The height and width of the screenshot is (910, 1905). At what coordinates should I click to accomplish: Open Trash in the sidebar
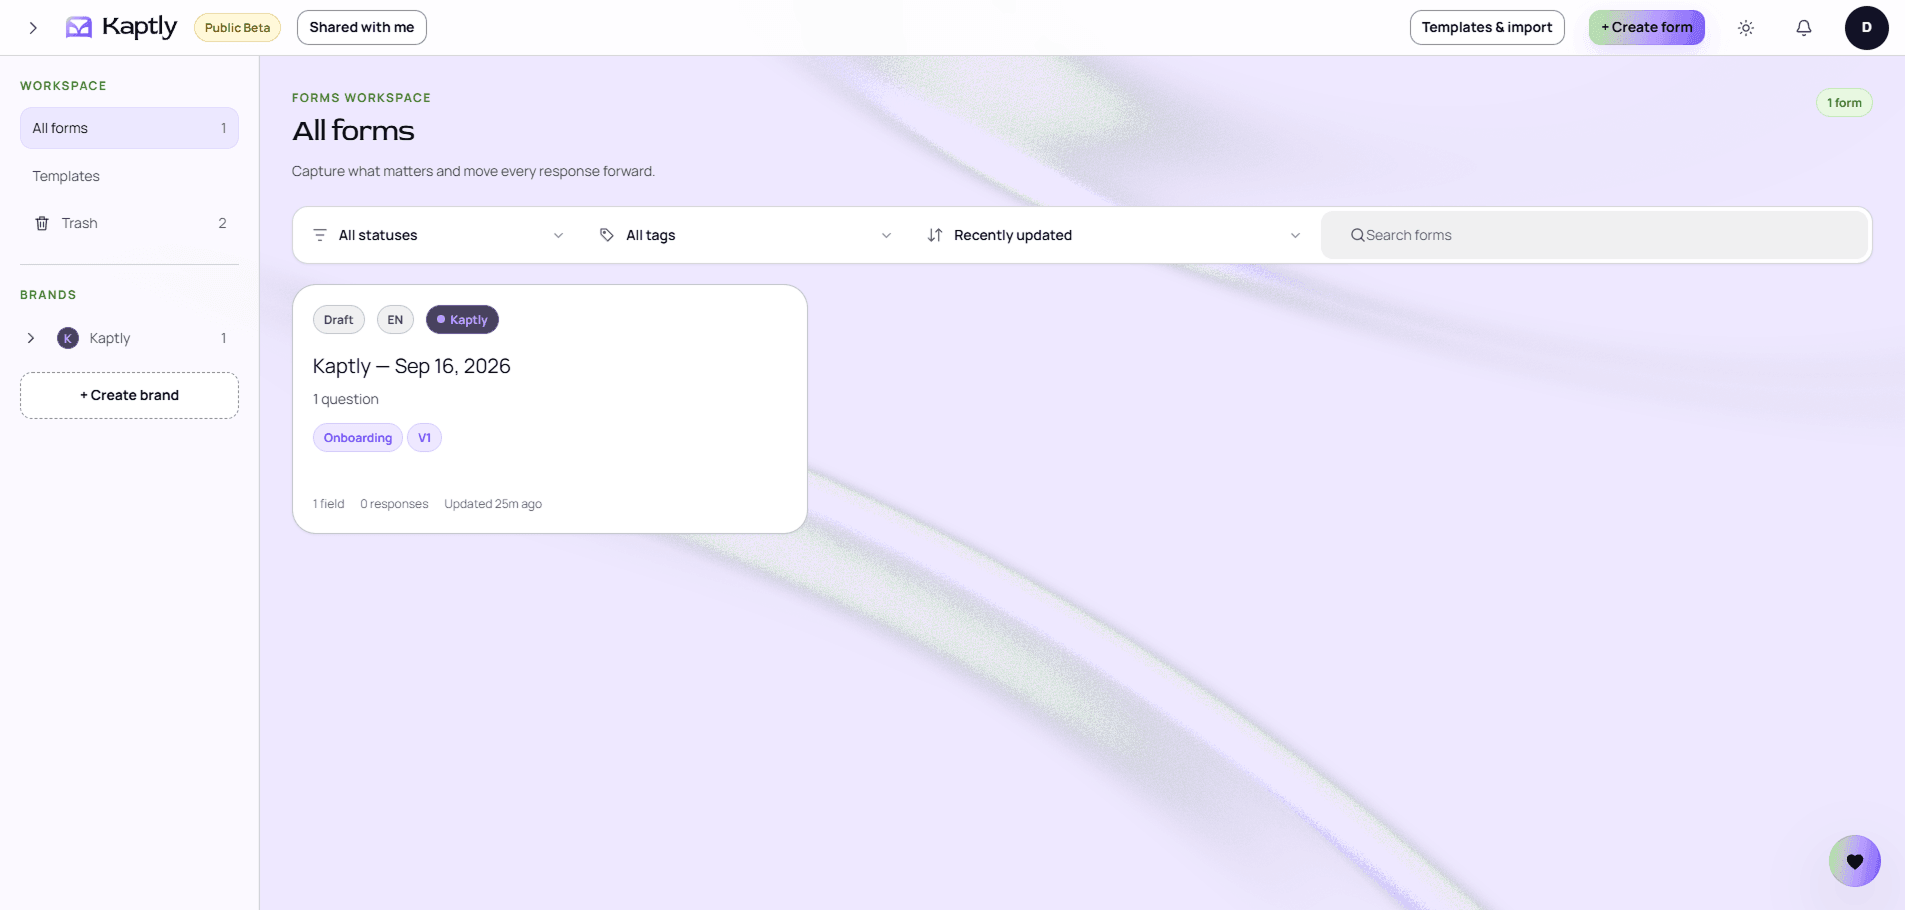point(129,223)
